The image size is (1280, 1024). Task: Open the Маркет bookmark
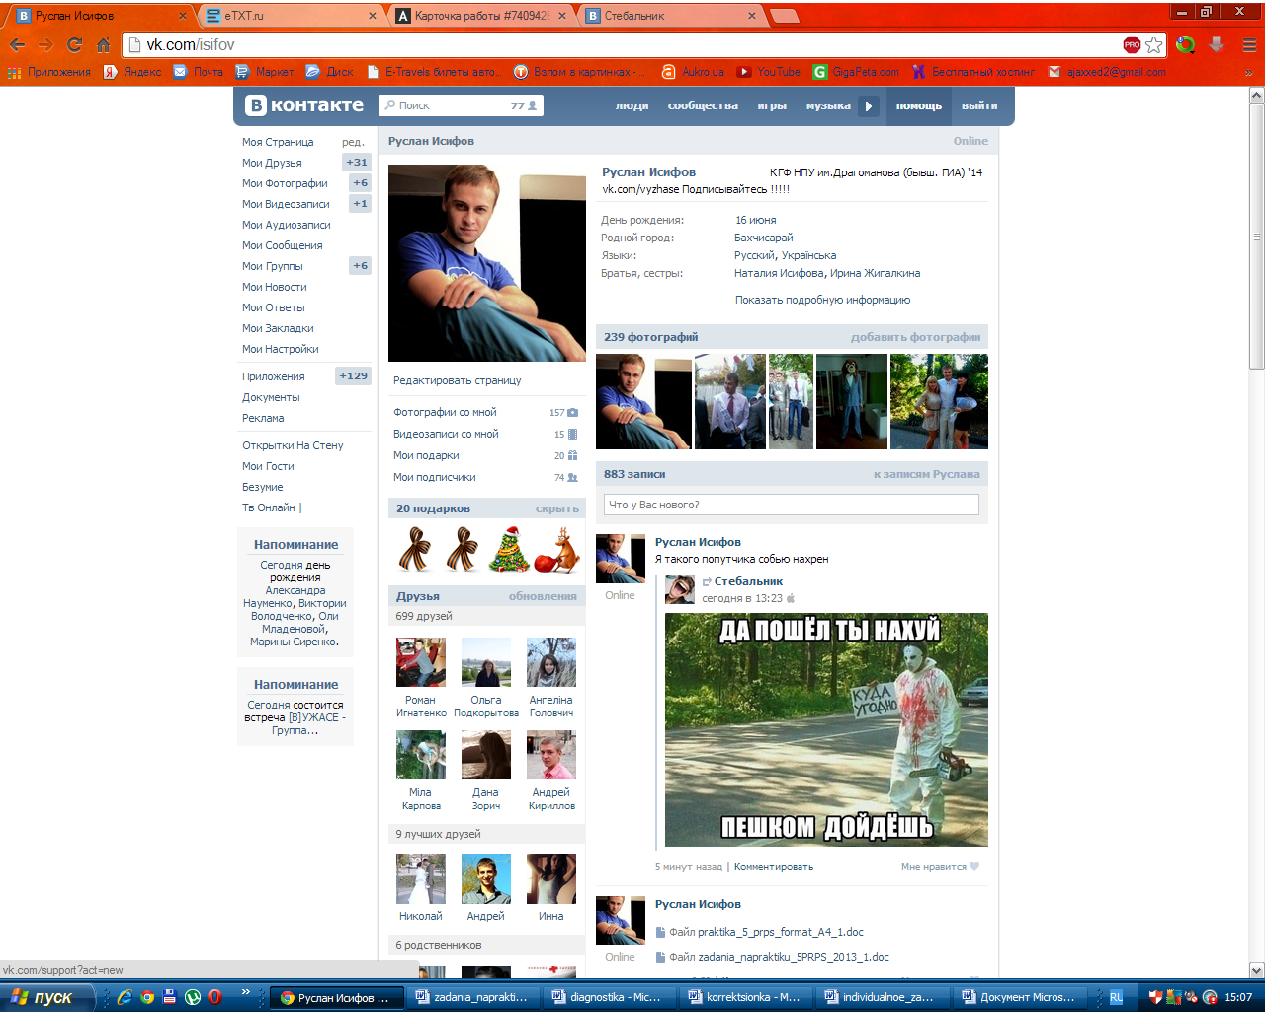(264, 72)
